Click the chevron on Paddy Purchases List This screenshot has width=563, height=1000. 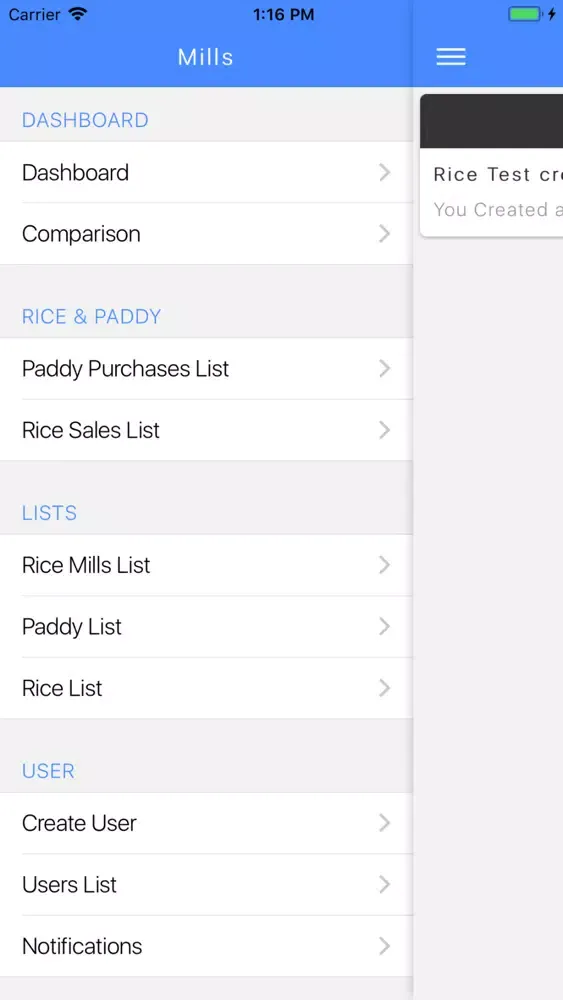(x=384, y=369)
